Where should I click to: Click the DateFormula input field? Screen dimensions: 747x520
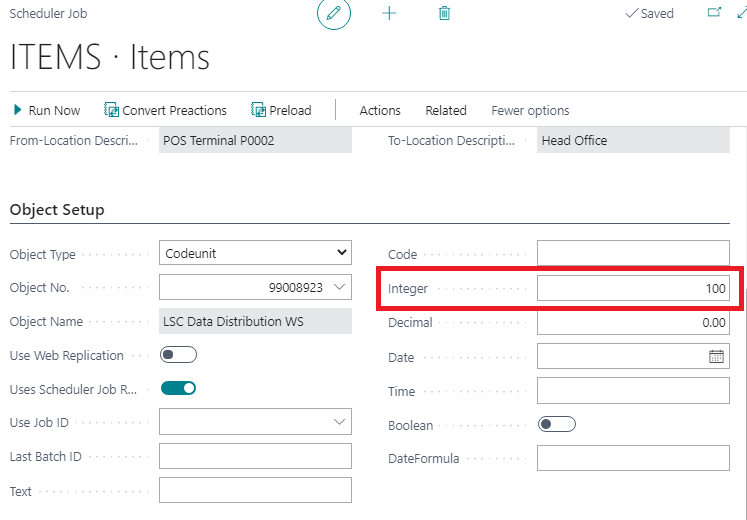click(x=633, y=458)
